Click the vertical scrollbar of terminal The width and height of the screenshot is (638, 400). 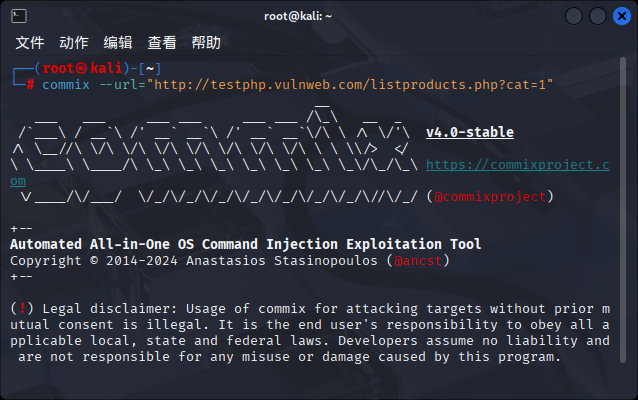pyautogui.click(x=623, y=210)
